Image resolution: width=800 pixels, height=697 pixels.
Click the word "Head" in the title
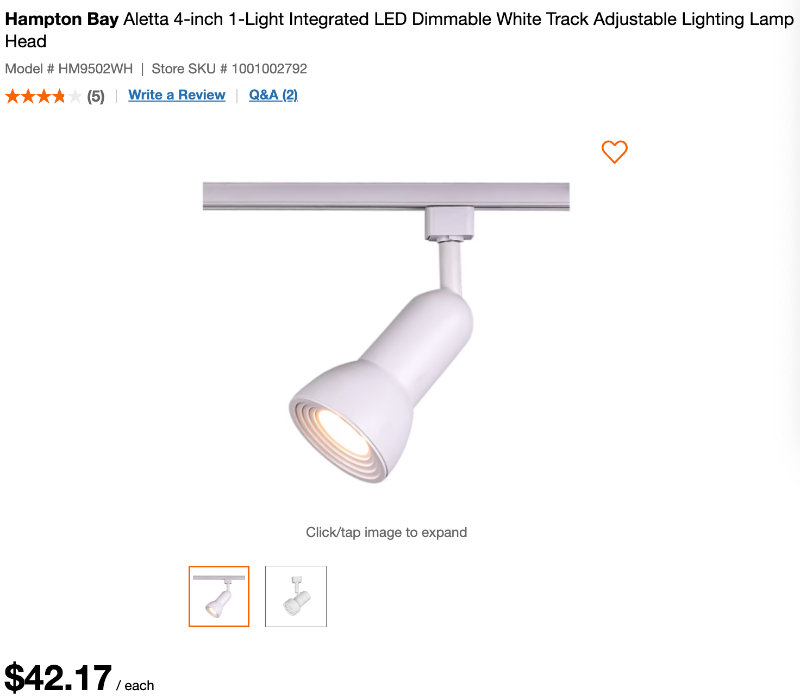pos(26,41)
